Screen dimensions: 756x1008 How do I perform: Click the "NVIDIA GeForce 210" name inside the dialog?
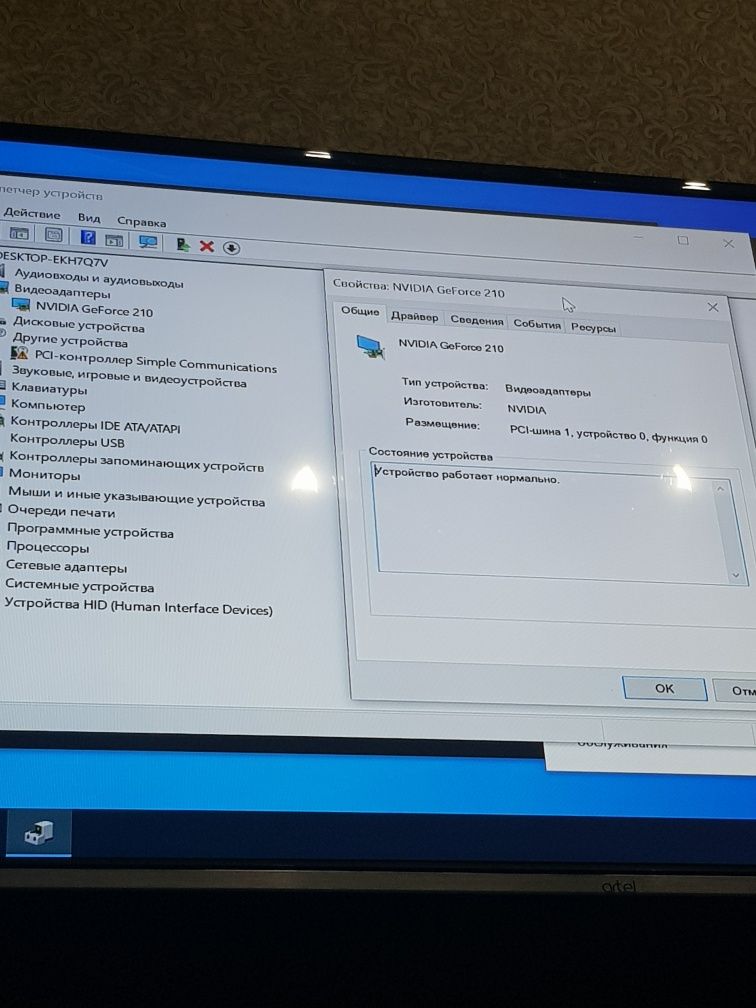click(451, 345)
